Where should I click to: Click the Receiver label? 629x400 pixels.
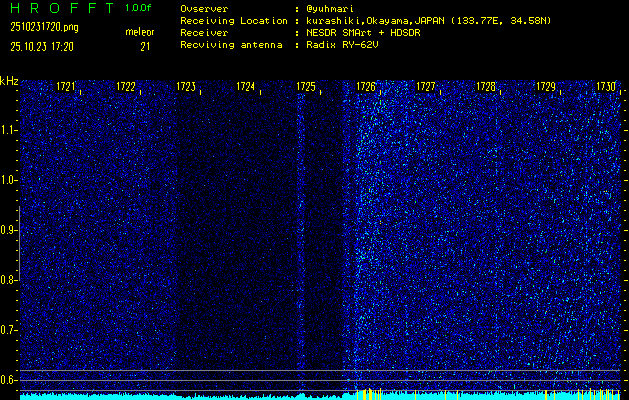click(x=204, y=33)
